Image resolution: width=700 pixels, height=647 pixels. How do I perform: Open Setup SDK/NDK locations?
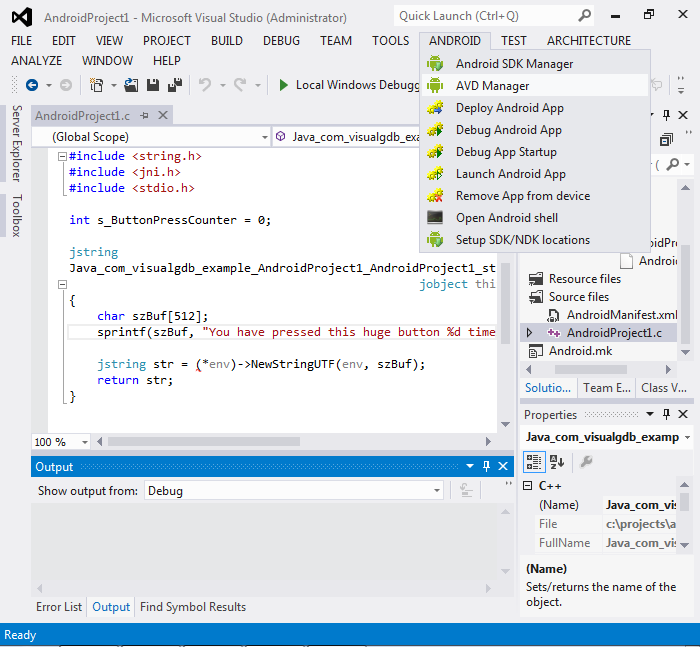point(535,240)
